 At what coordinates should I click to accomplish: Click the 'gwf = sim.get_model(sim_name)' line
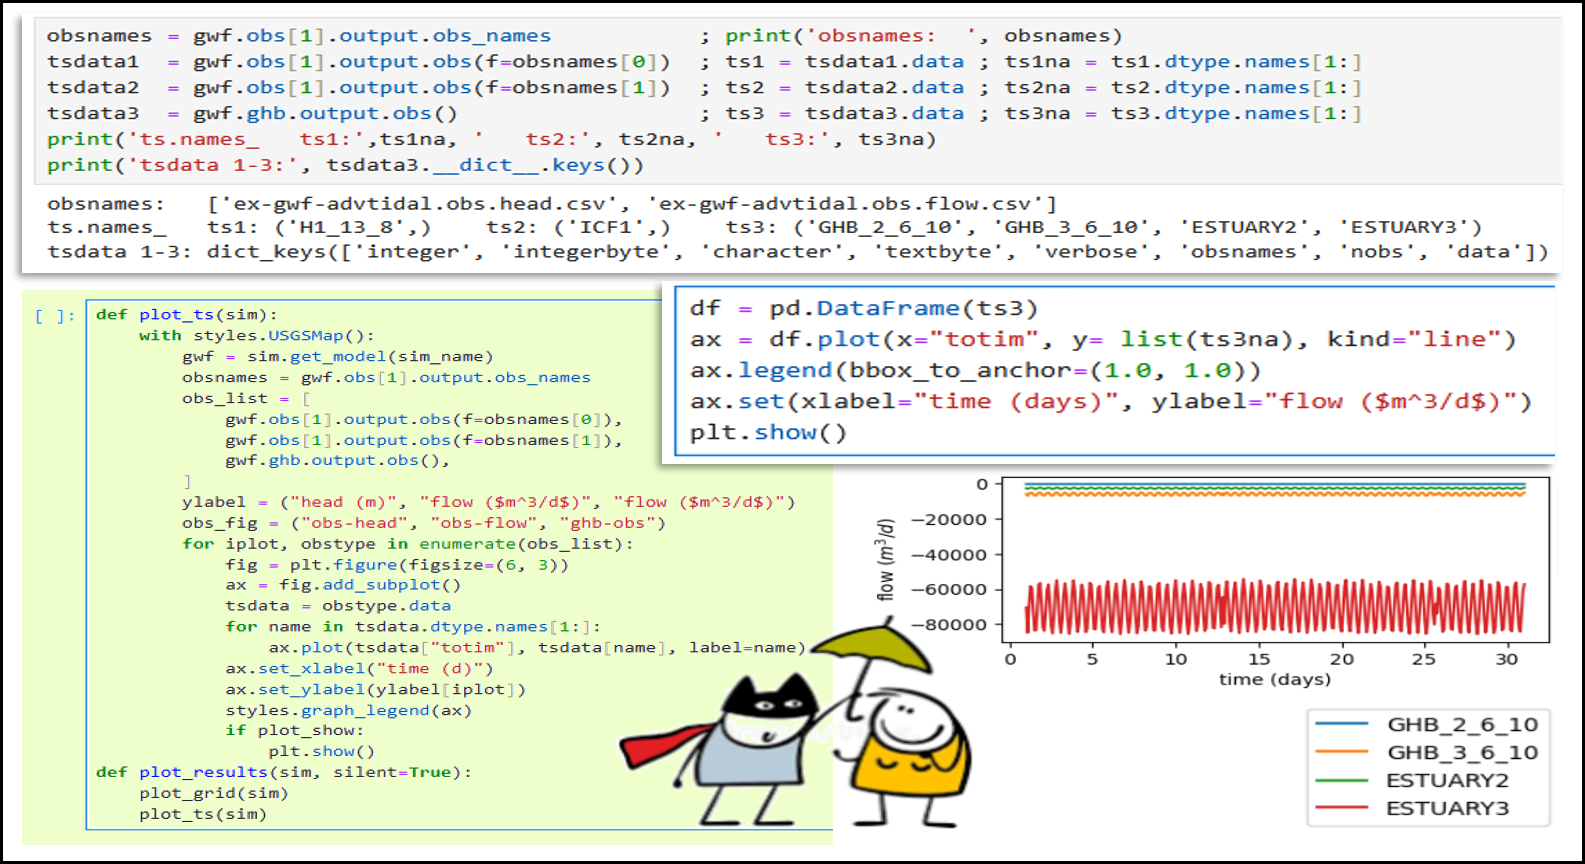click(x=337, y=357)
